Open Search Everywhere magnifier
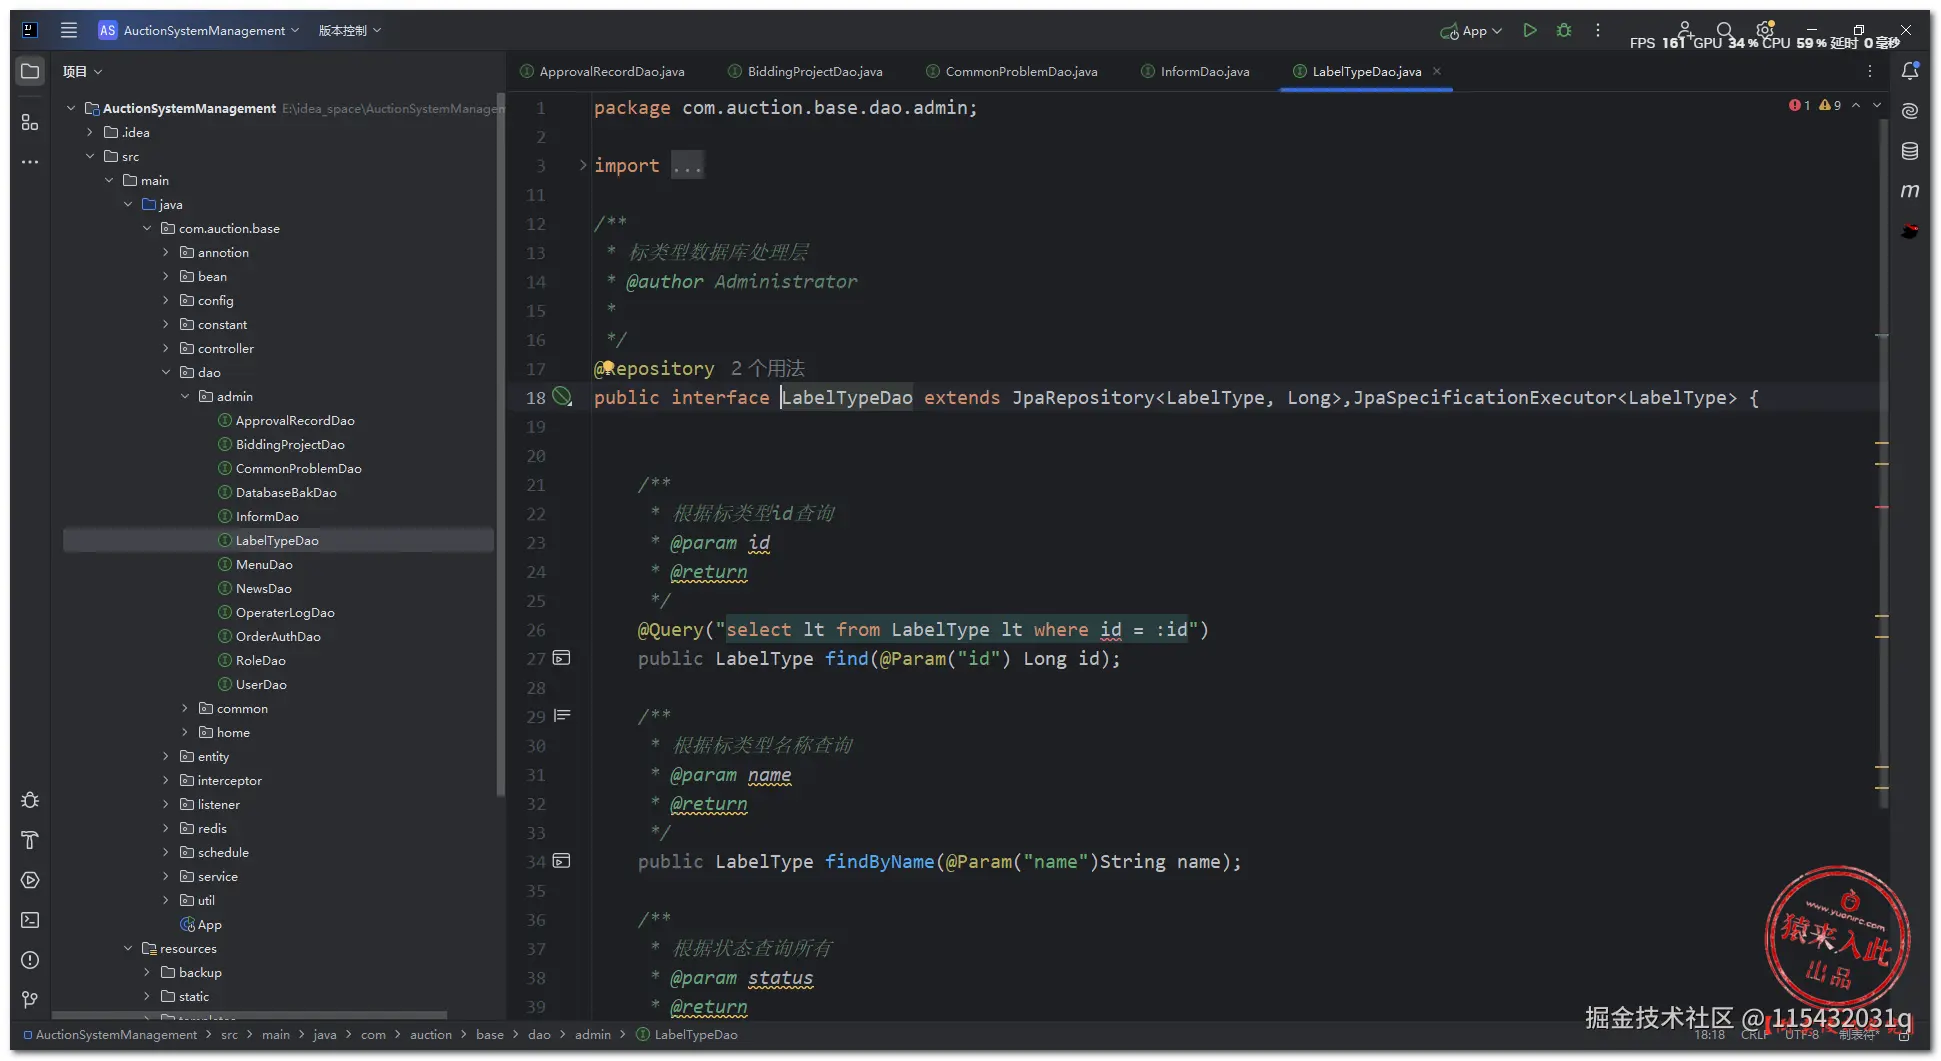 (x=1725, y=30)
